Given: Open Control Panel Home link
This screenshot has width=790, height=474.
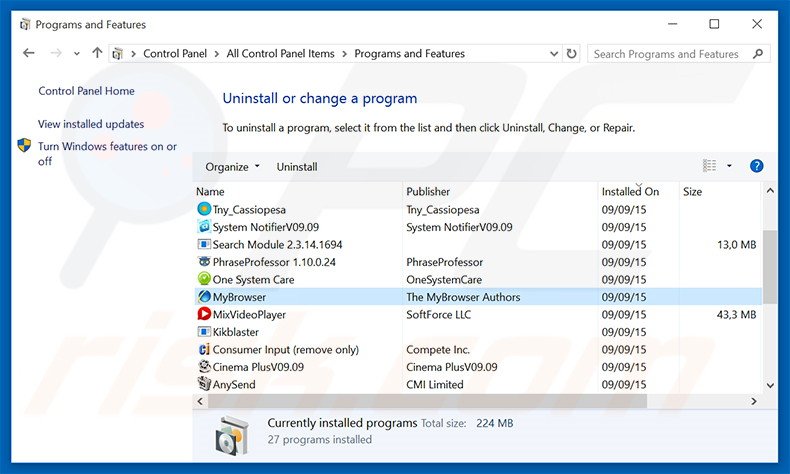Looking at the screenshot, I should point(86,91).
